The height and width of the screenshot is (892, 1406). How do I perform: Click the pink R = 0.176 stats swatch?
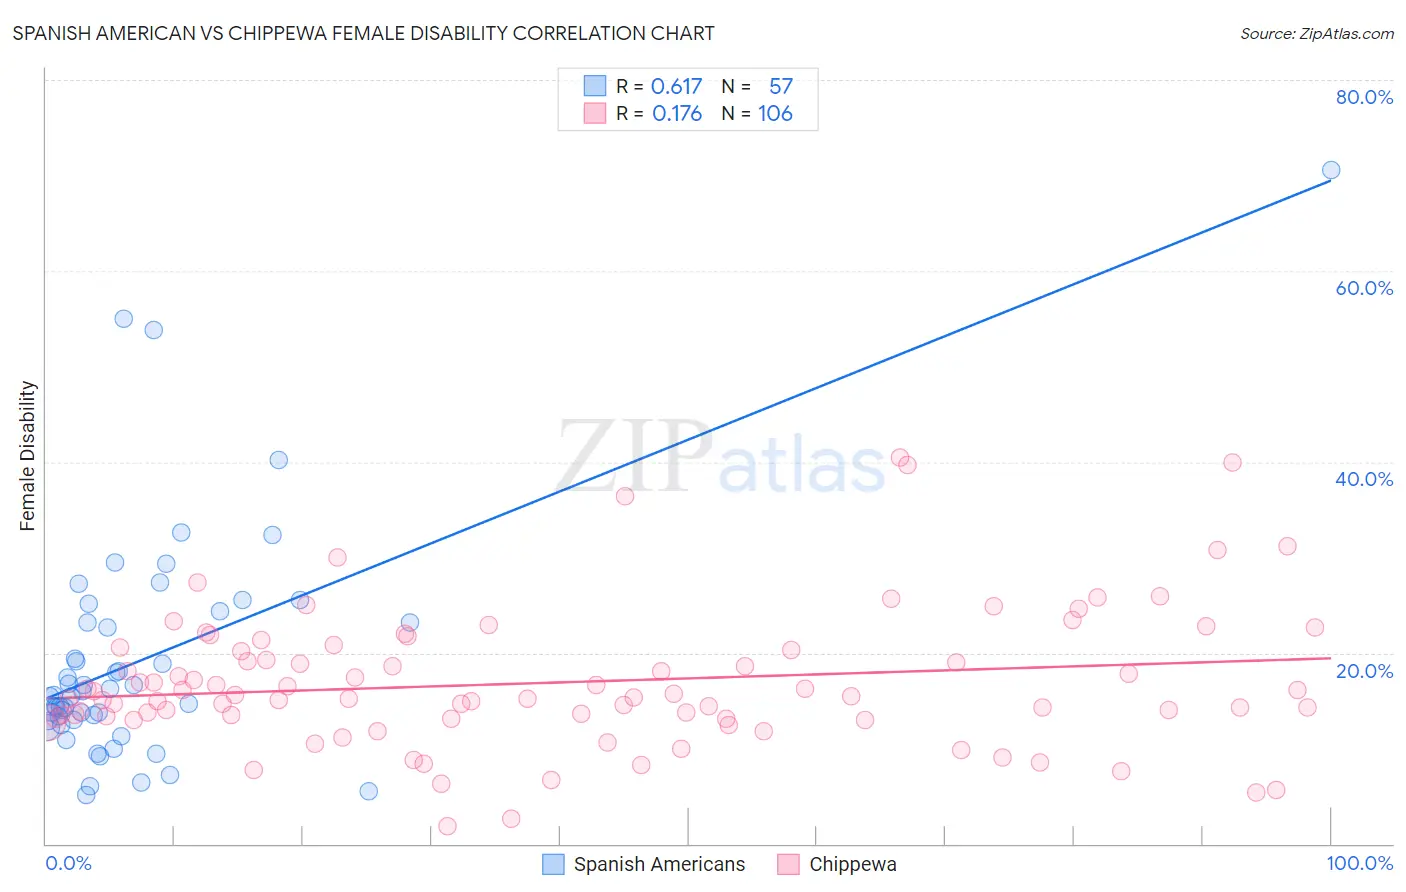click(x=595, y=113)
